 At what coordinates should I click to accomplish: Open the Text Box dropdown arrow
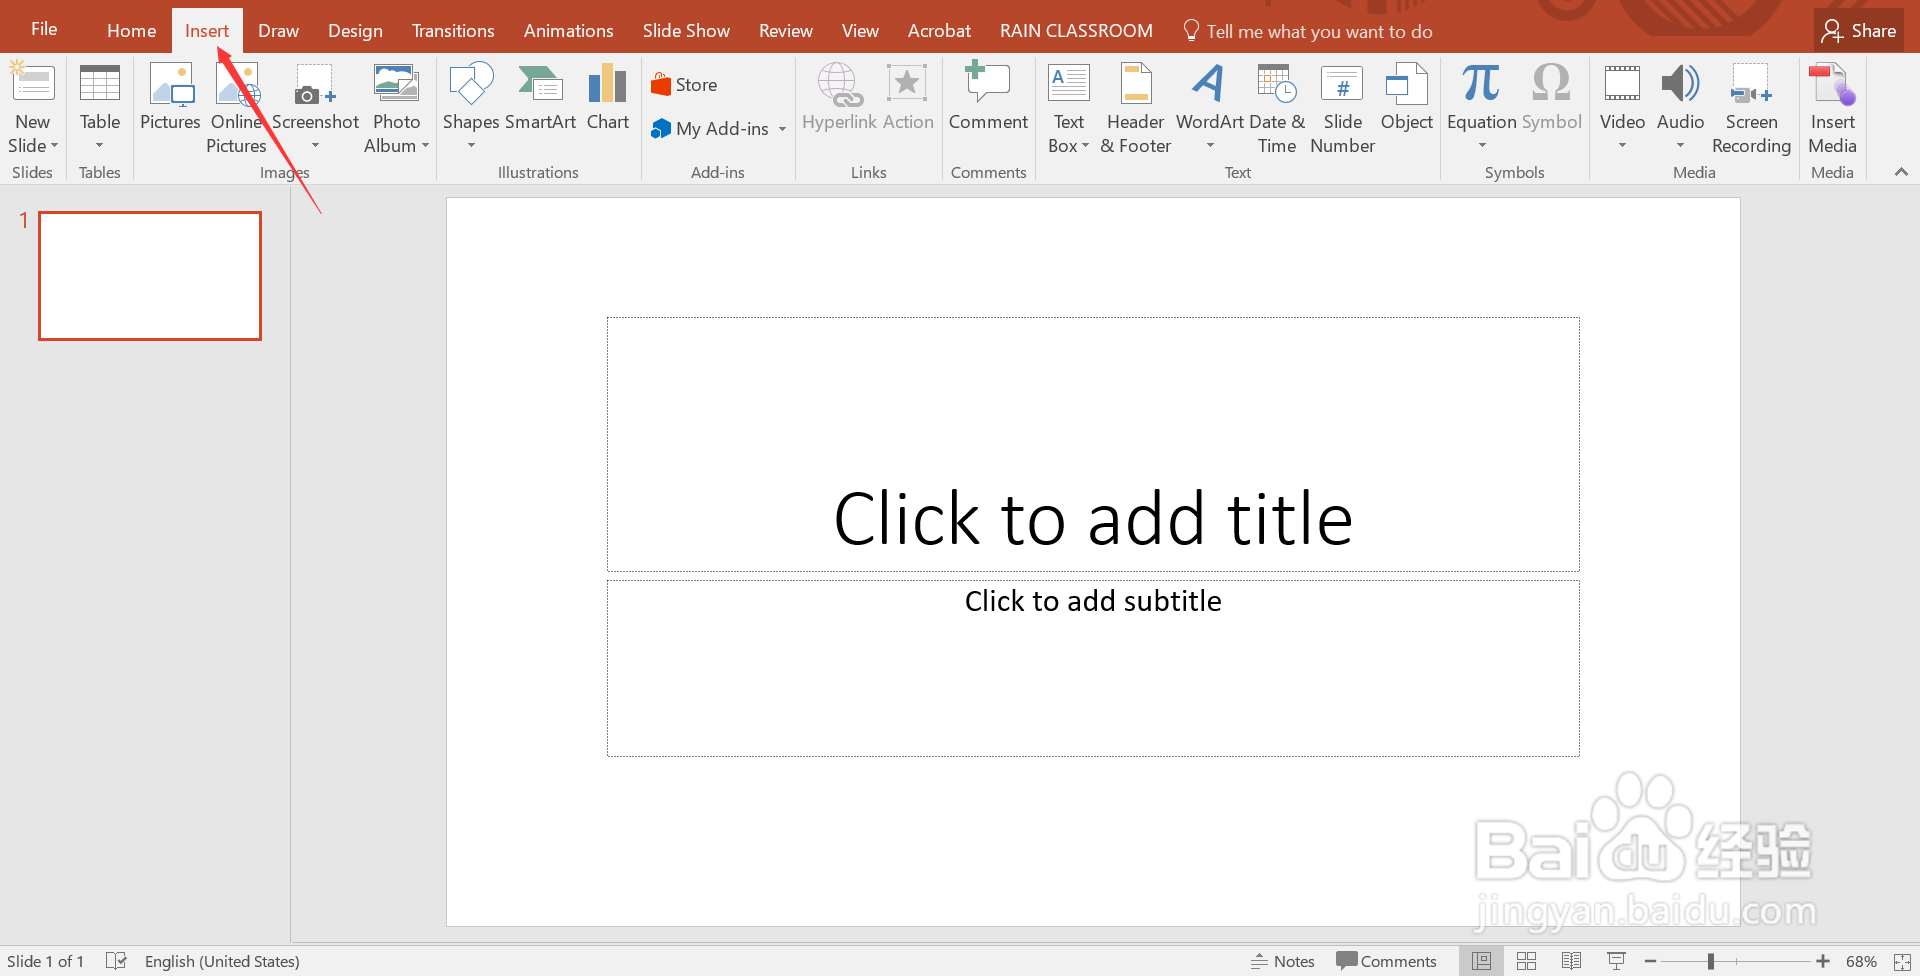click(x=1086, y=146)
